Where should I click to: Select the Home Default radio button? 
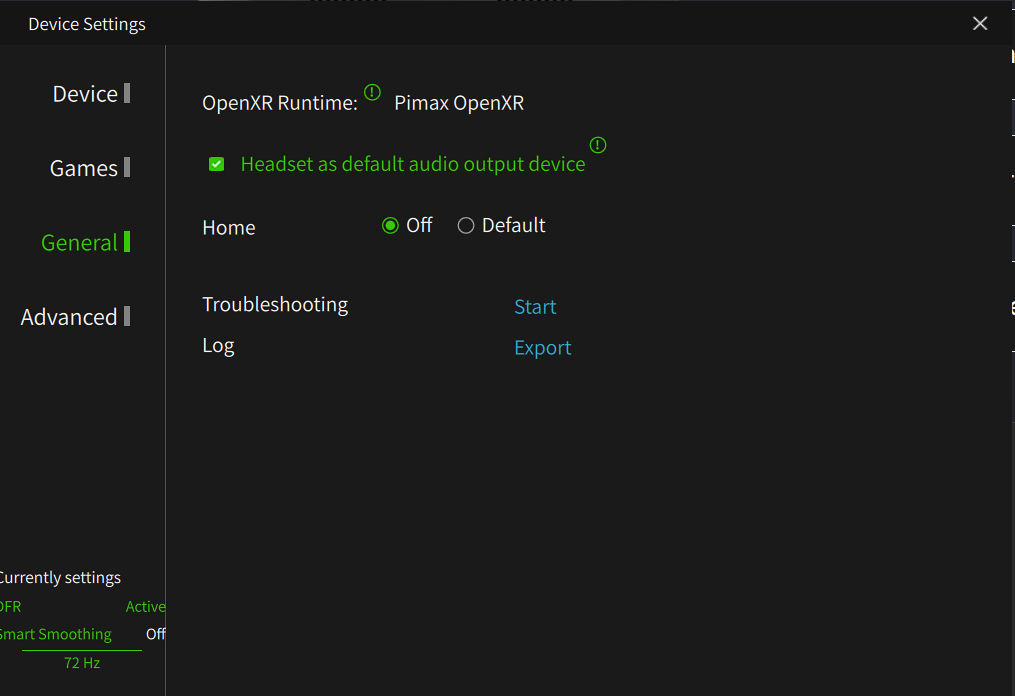pyautogui.click(x=466, y=226)
